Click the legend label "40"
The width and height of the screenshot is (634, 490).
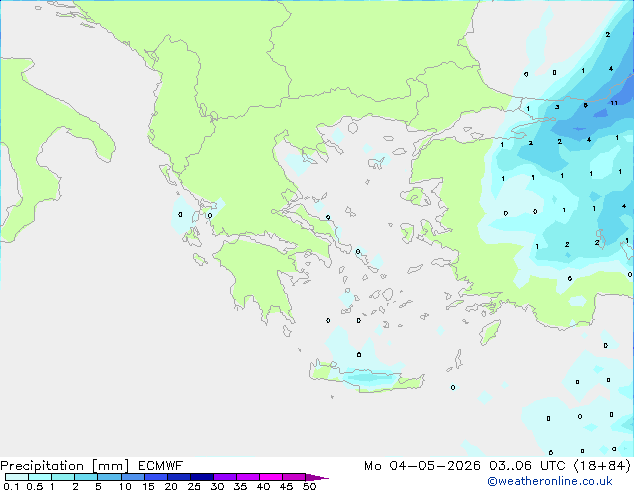tap(263, 486)
